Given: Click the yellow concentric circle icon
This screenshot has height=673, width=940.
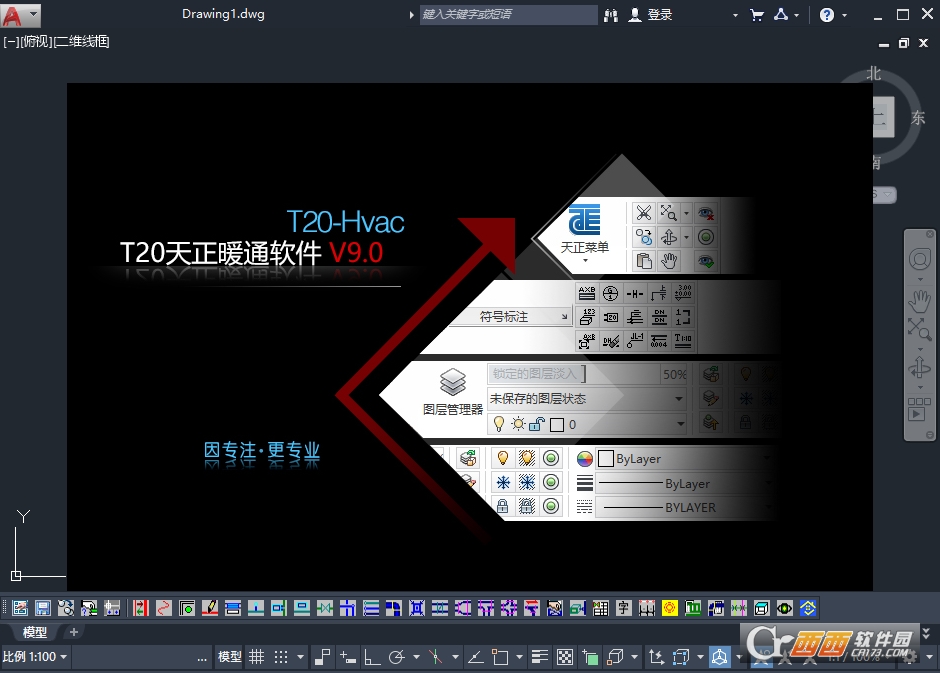Looking at the screenshot, I should pyautogui.click(x=670, y=608).
